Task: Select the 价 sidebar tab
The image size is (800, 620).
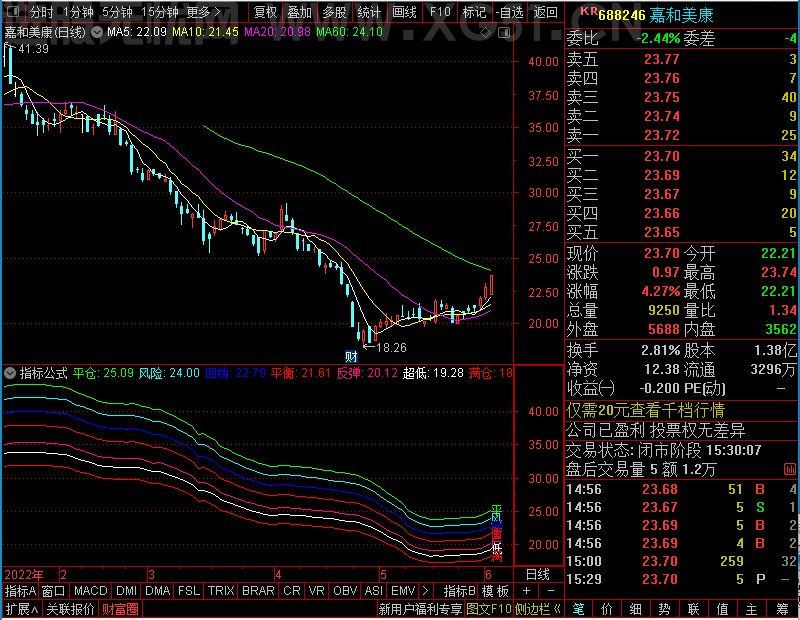Action: click(x=607, y=609)
